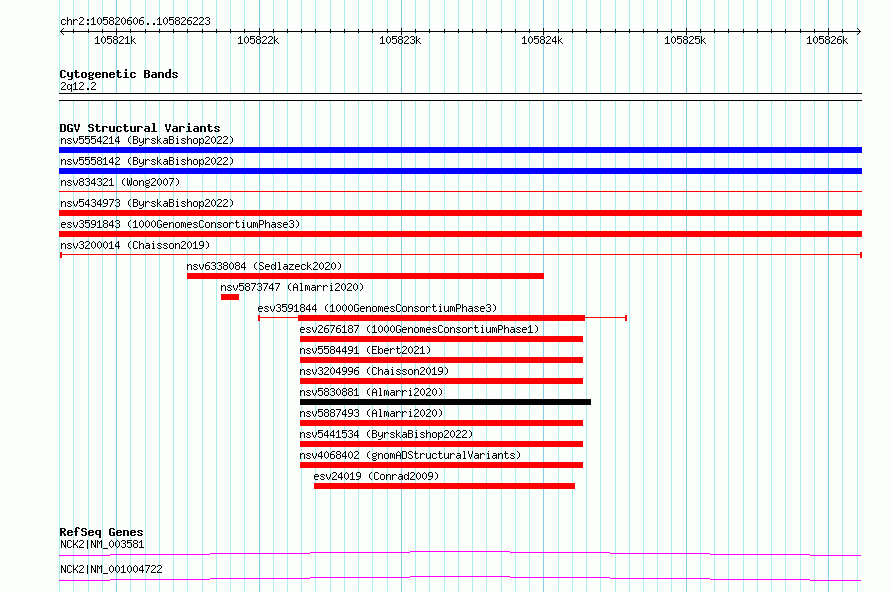Click the esv3591844 1000GenomesConsortiumPhase3 label

377,308
